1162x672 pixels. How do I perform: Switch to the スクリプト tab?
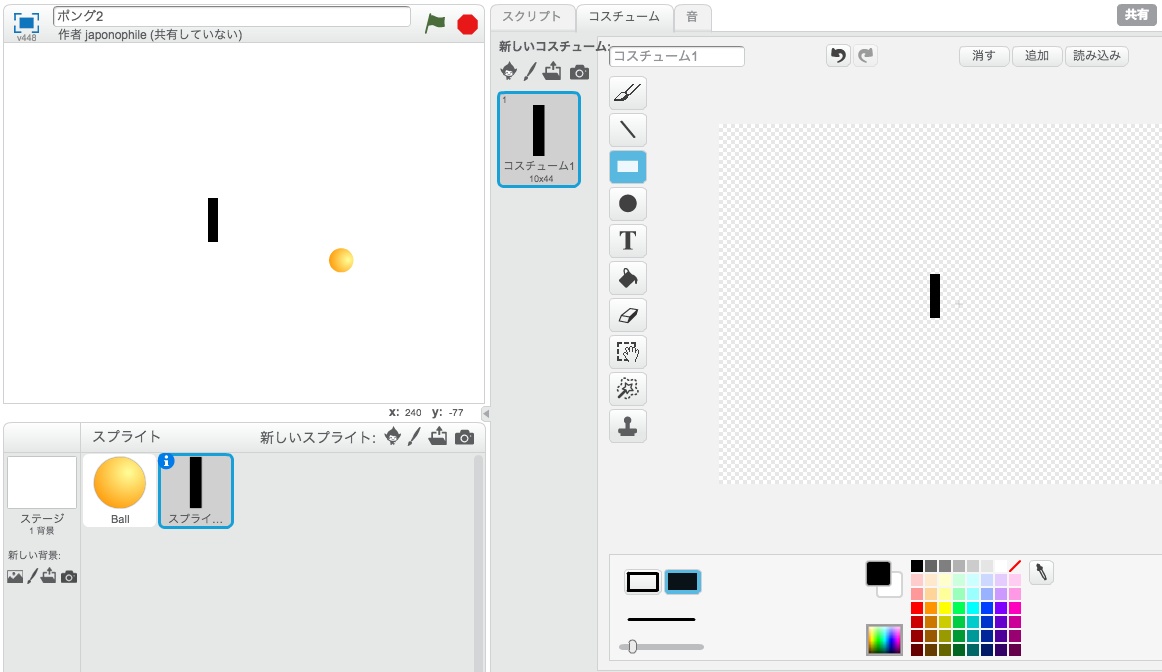(532, 17)
